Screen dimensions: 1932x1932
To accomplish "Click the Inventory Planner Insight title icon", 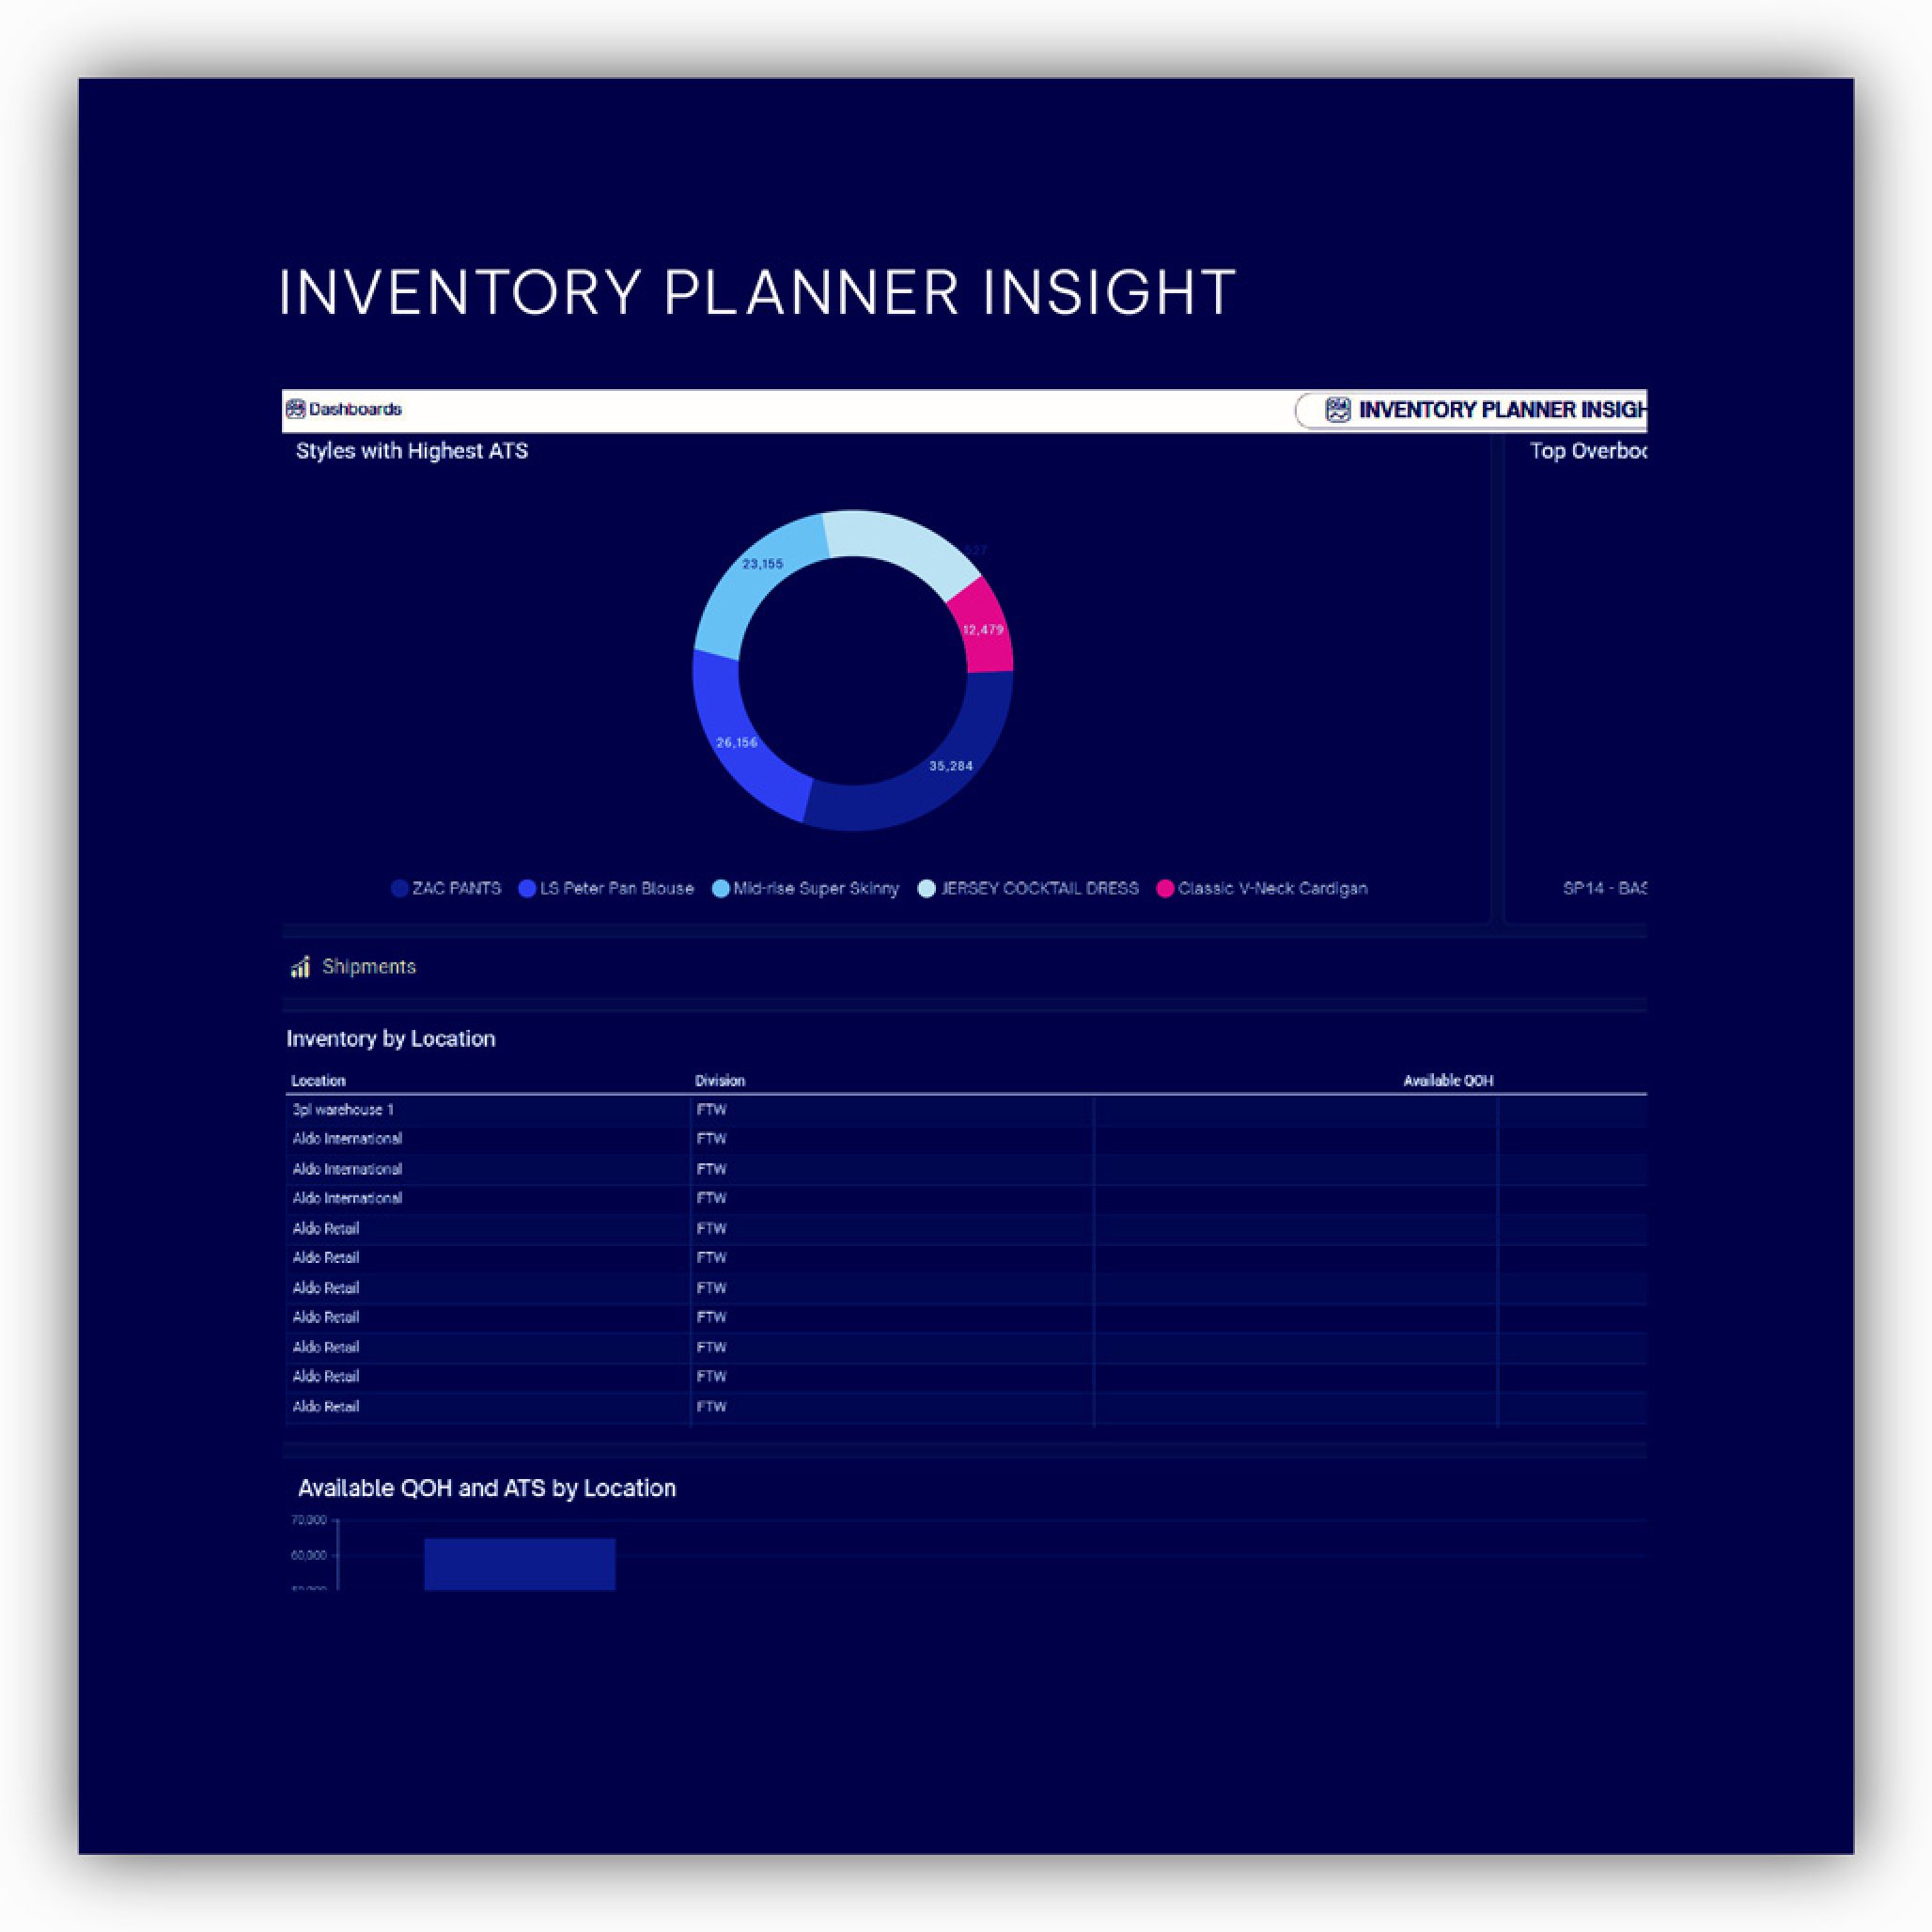I will click(1337, 410).
